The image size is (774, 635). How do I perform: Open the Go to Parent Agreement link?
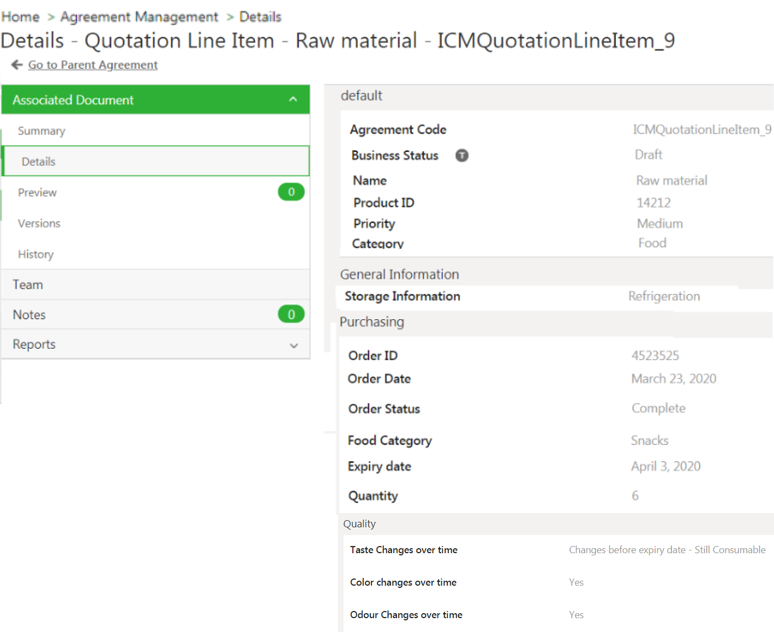tap(93, 65)
